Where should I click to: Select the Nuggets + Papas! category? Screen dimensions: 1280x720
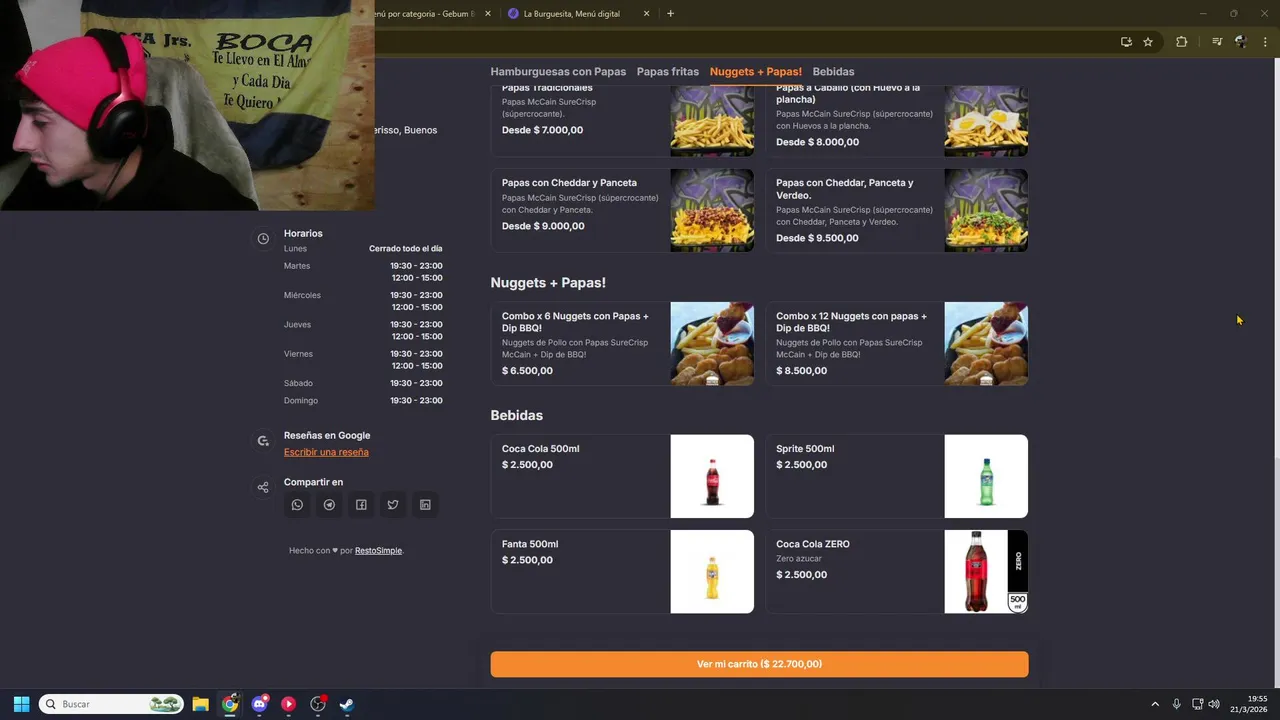756,72
